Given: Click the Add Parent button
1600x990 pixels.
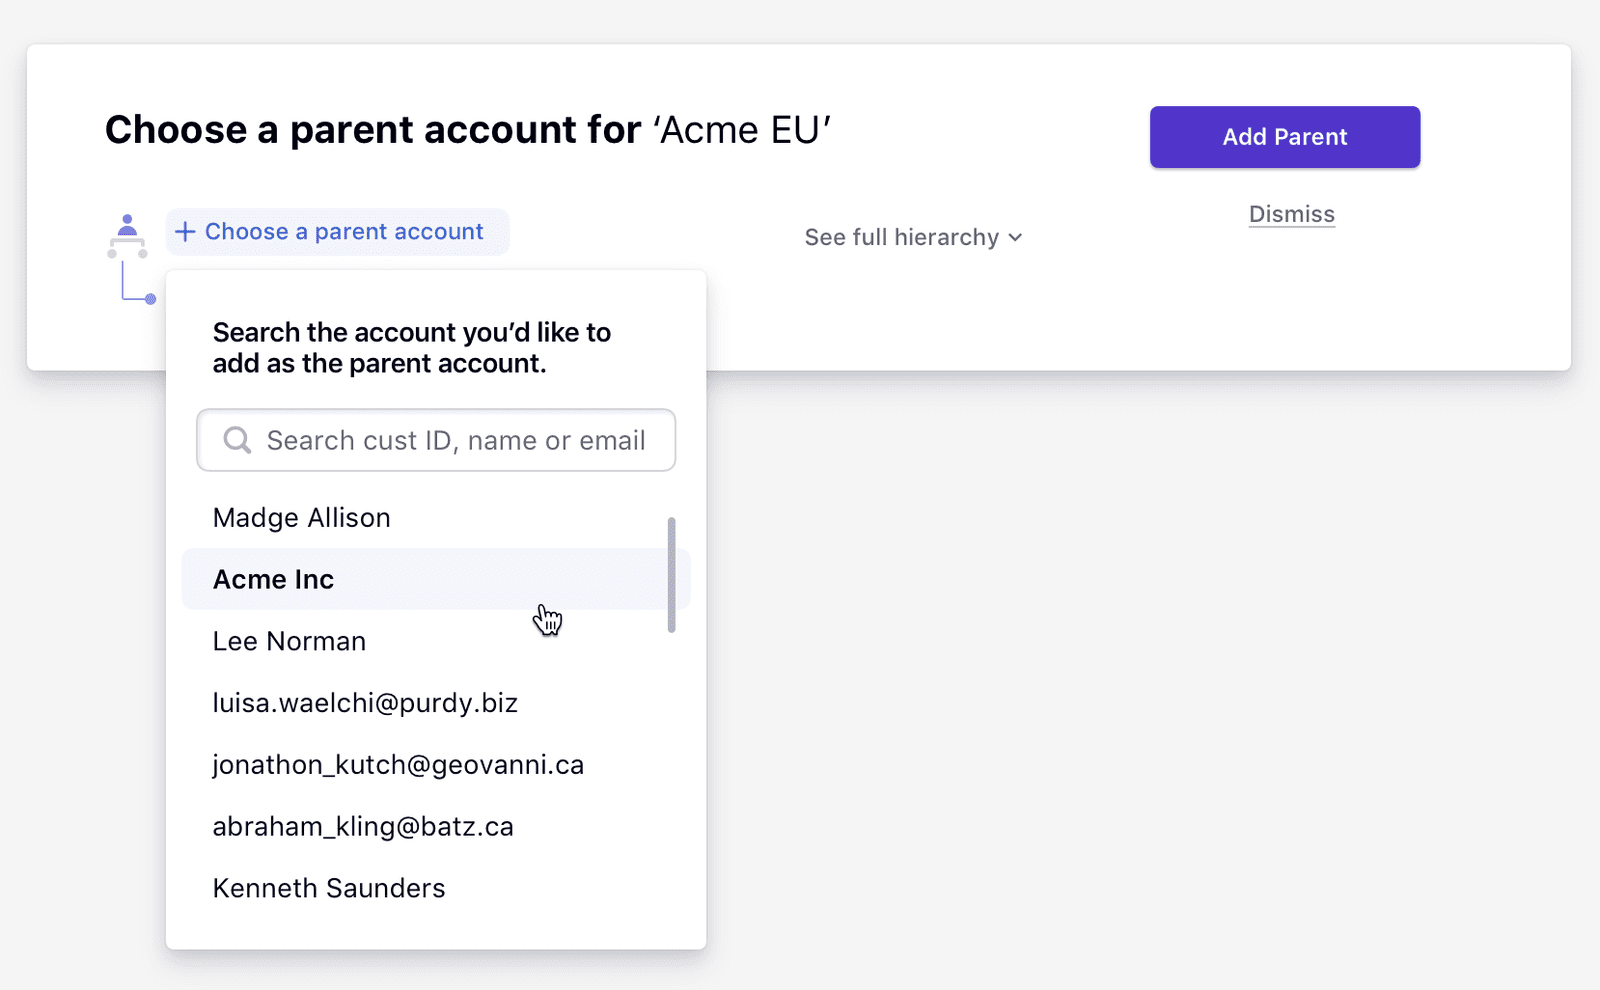Looking at the screenshot, I should click(x=1285, y=137).
